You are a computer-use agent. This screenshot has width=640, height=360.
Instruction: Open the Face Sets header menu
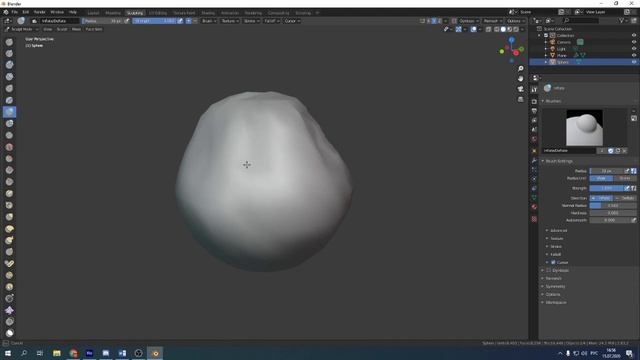(x=94, y=29)
